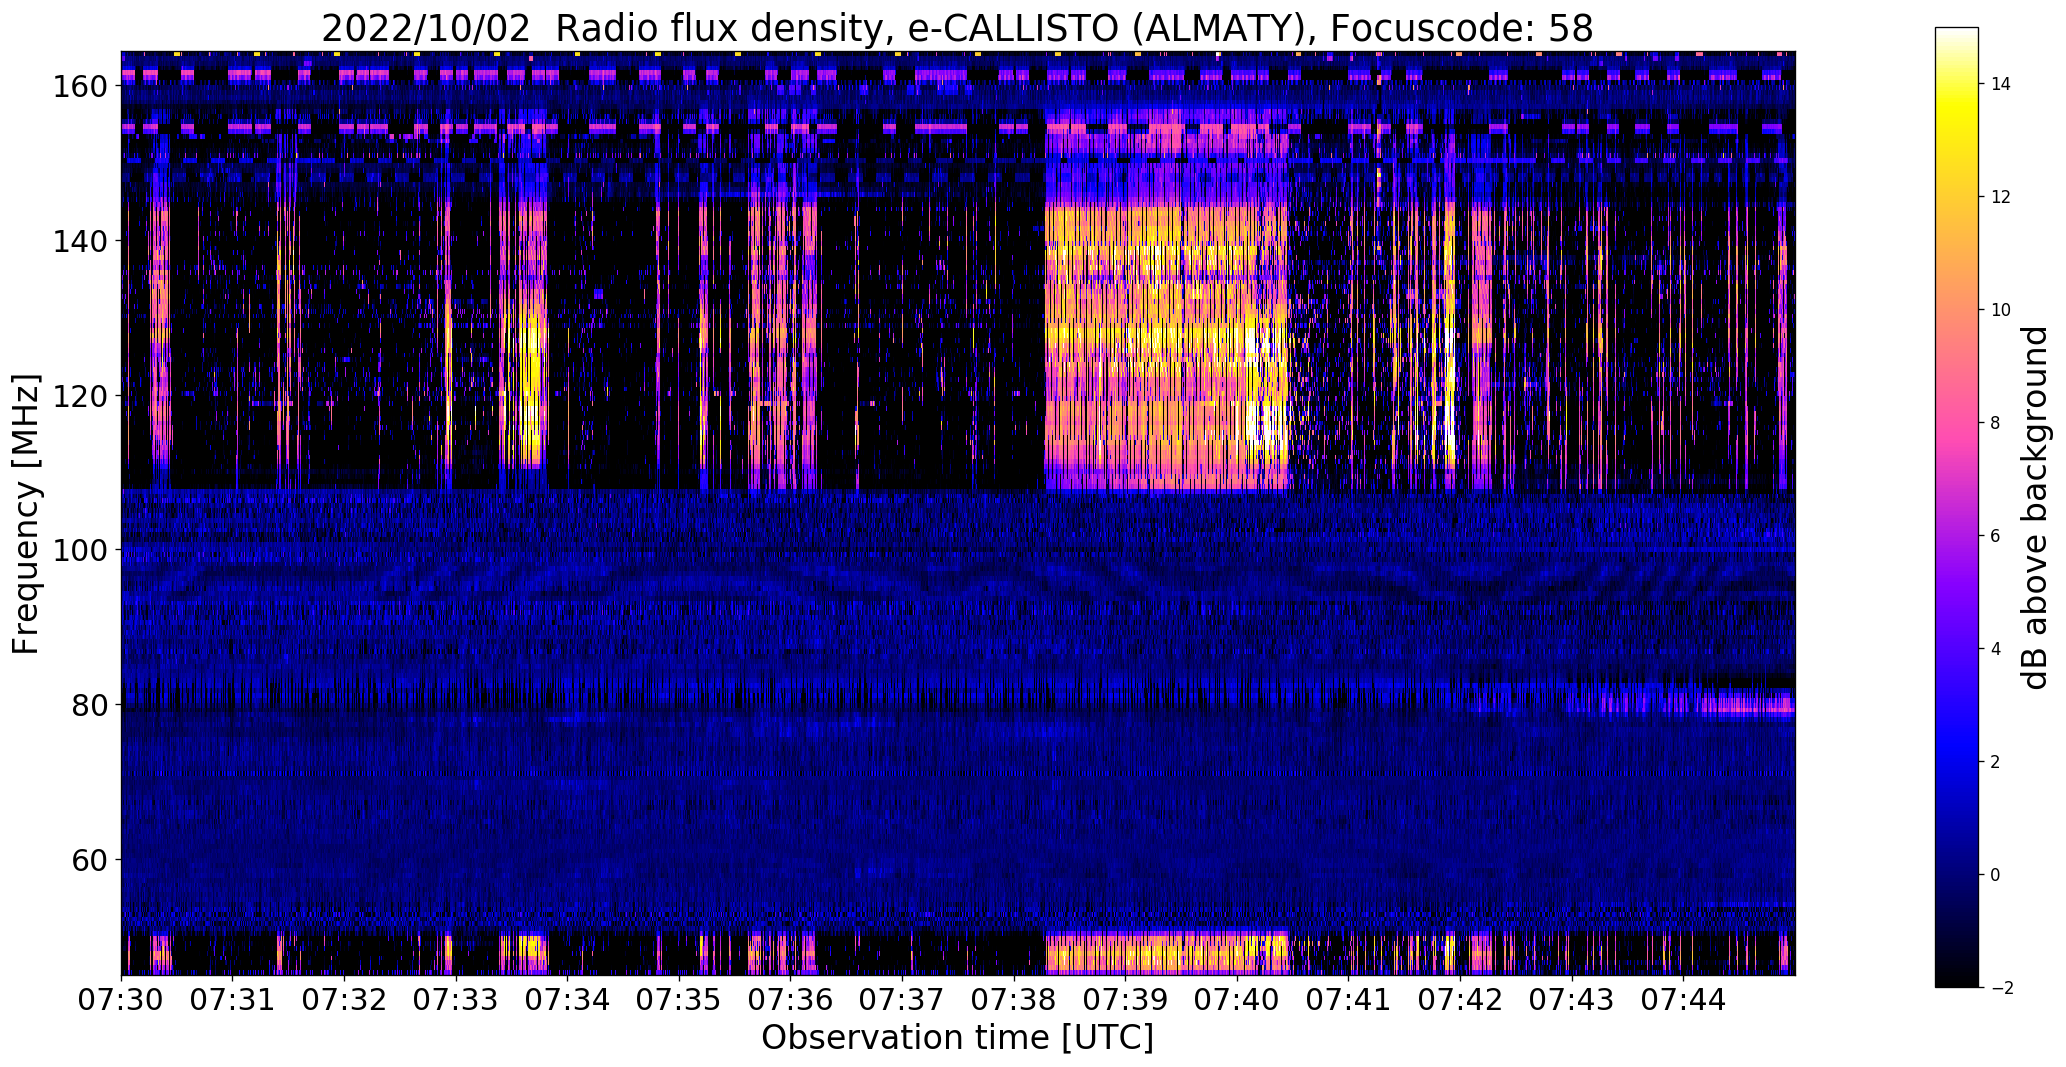Click the 07:44 time tick label
This screenshot has height=1067, width=2066.
[1683, 1000]
